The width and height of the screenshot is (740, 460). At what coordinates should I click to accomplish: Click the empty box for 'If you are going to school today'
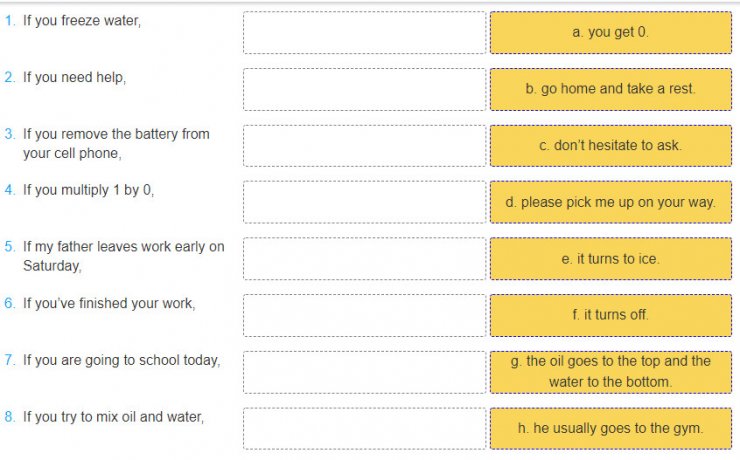[x=364, y=371]
